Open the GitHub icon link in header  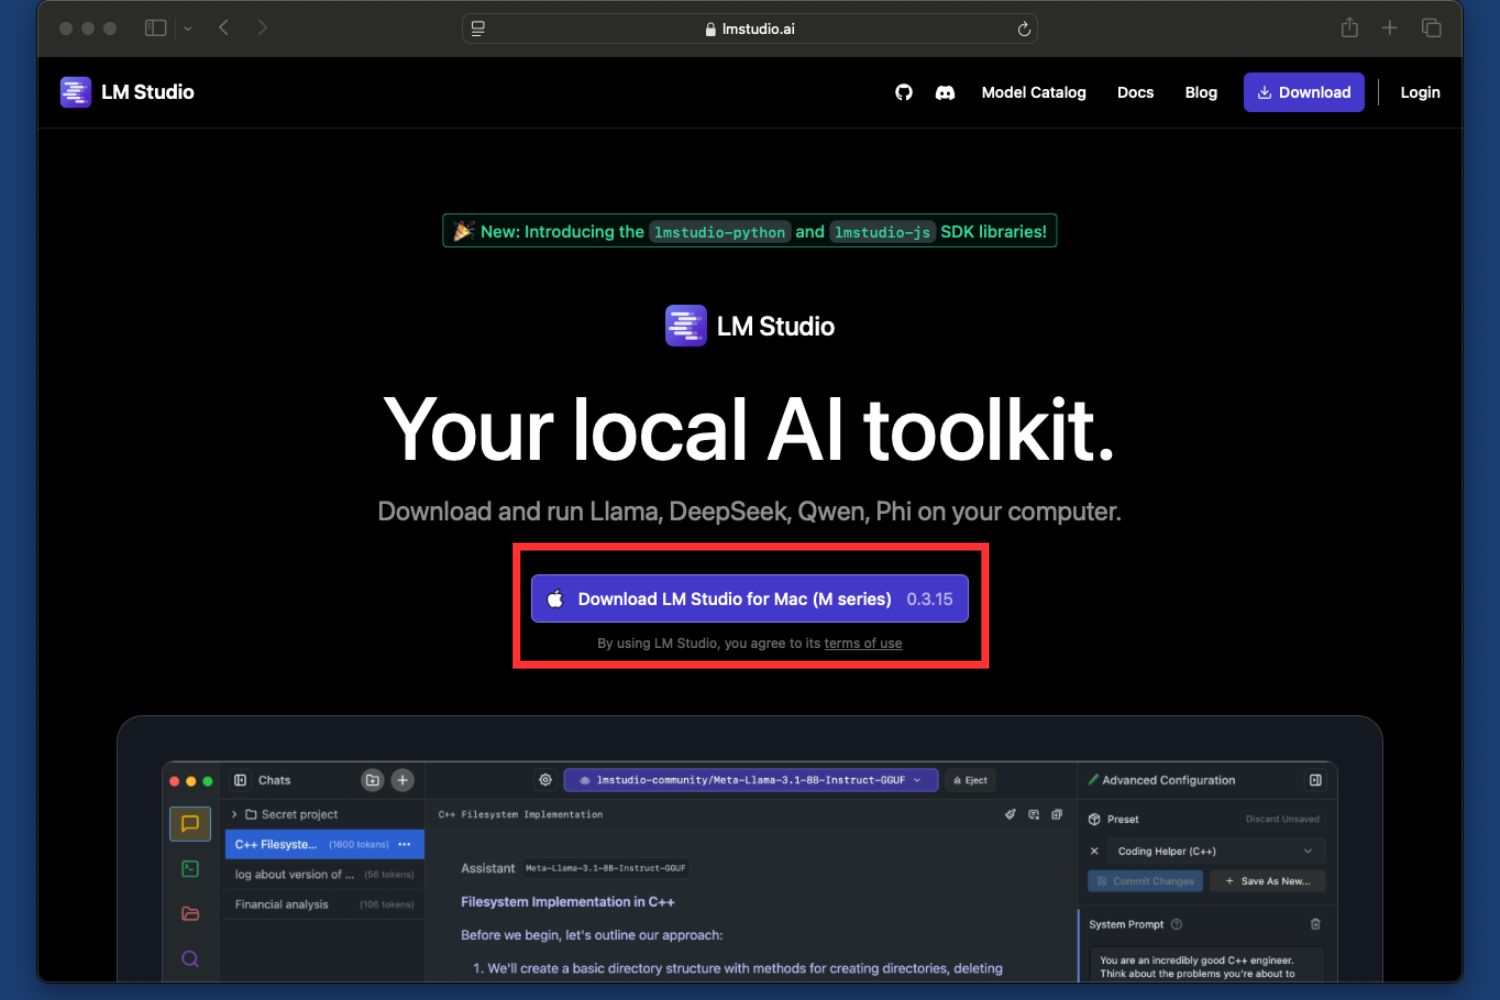(904, 92)
